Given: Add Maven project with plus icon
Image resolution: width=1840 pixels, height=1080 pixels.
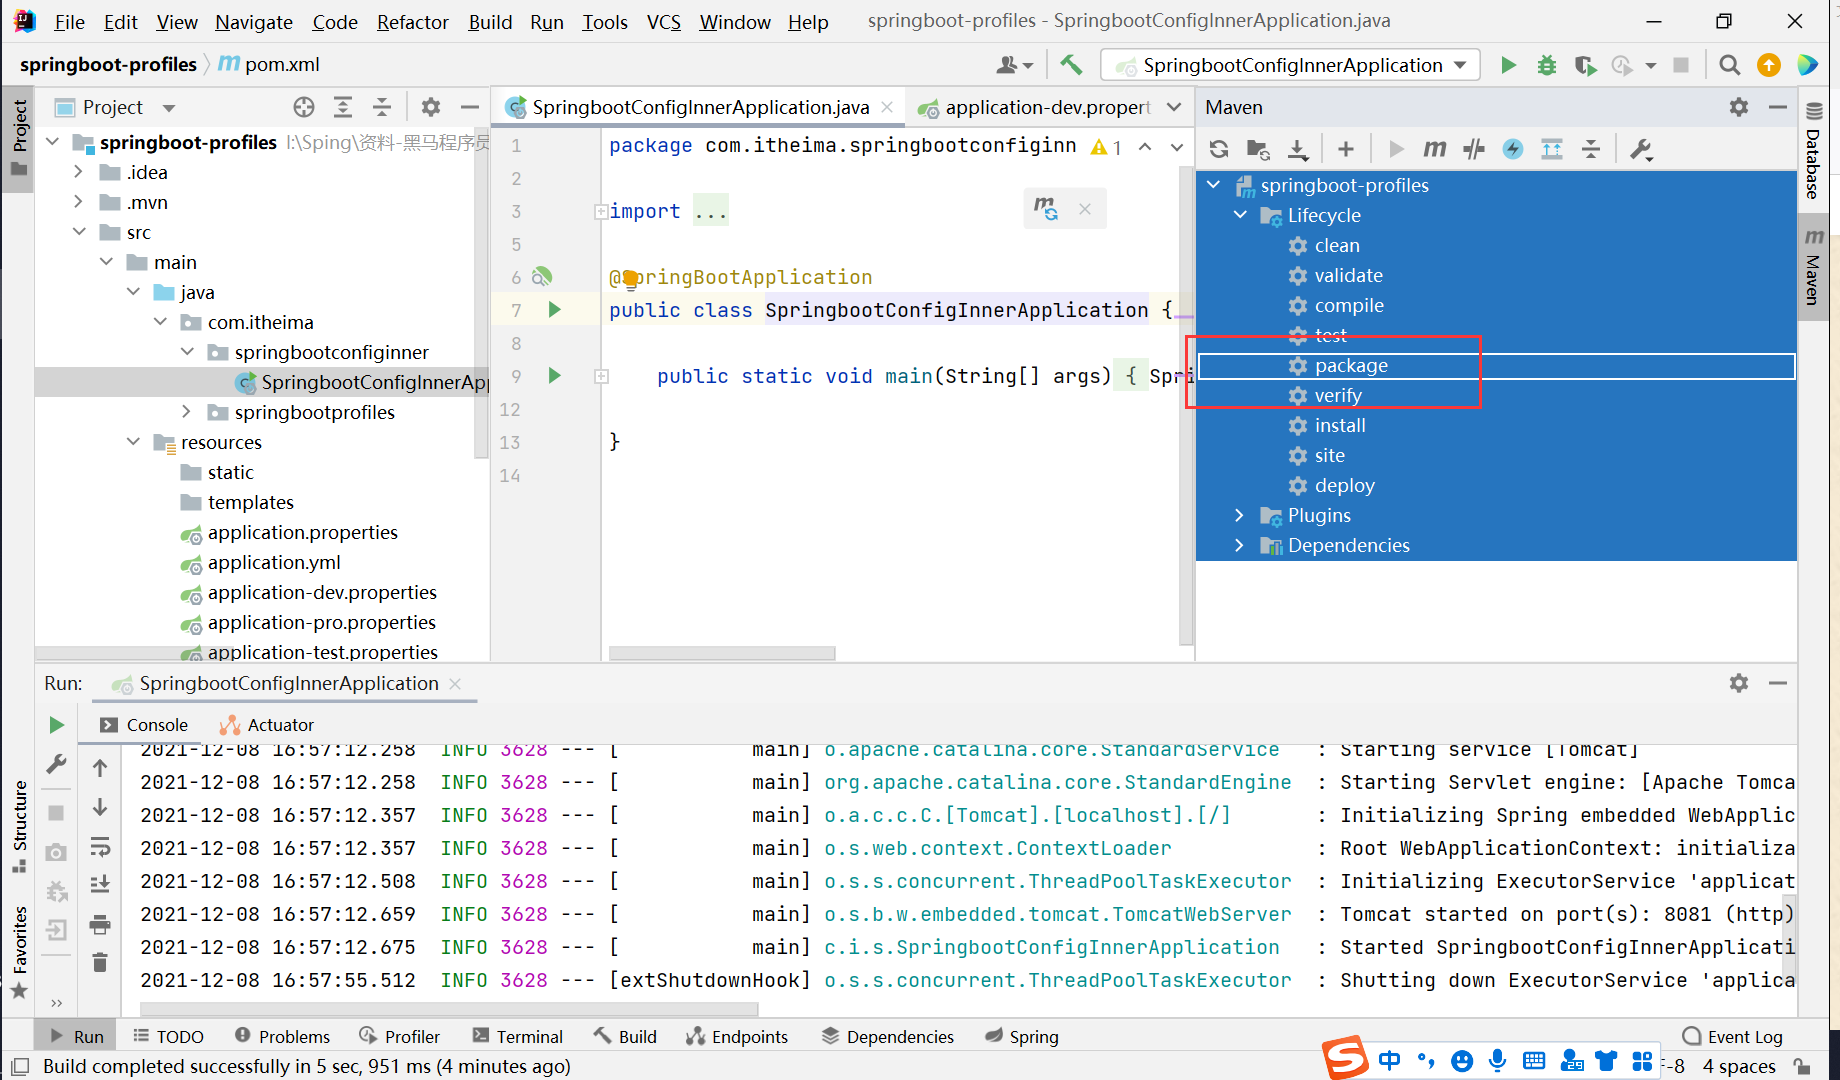Looking at the screenshot, I should (x=1346, y=149).
